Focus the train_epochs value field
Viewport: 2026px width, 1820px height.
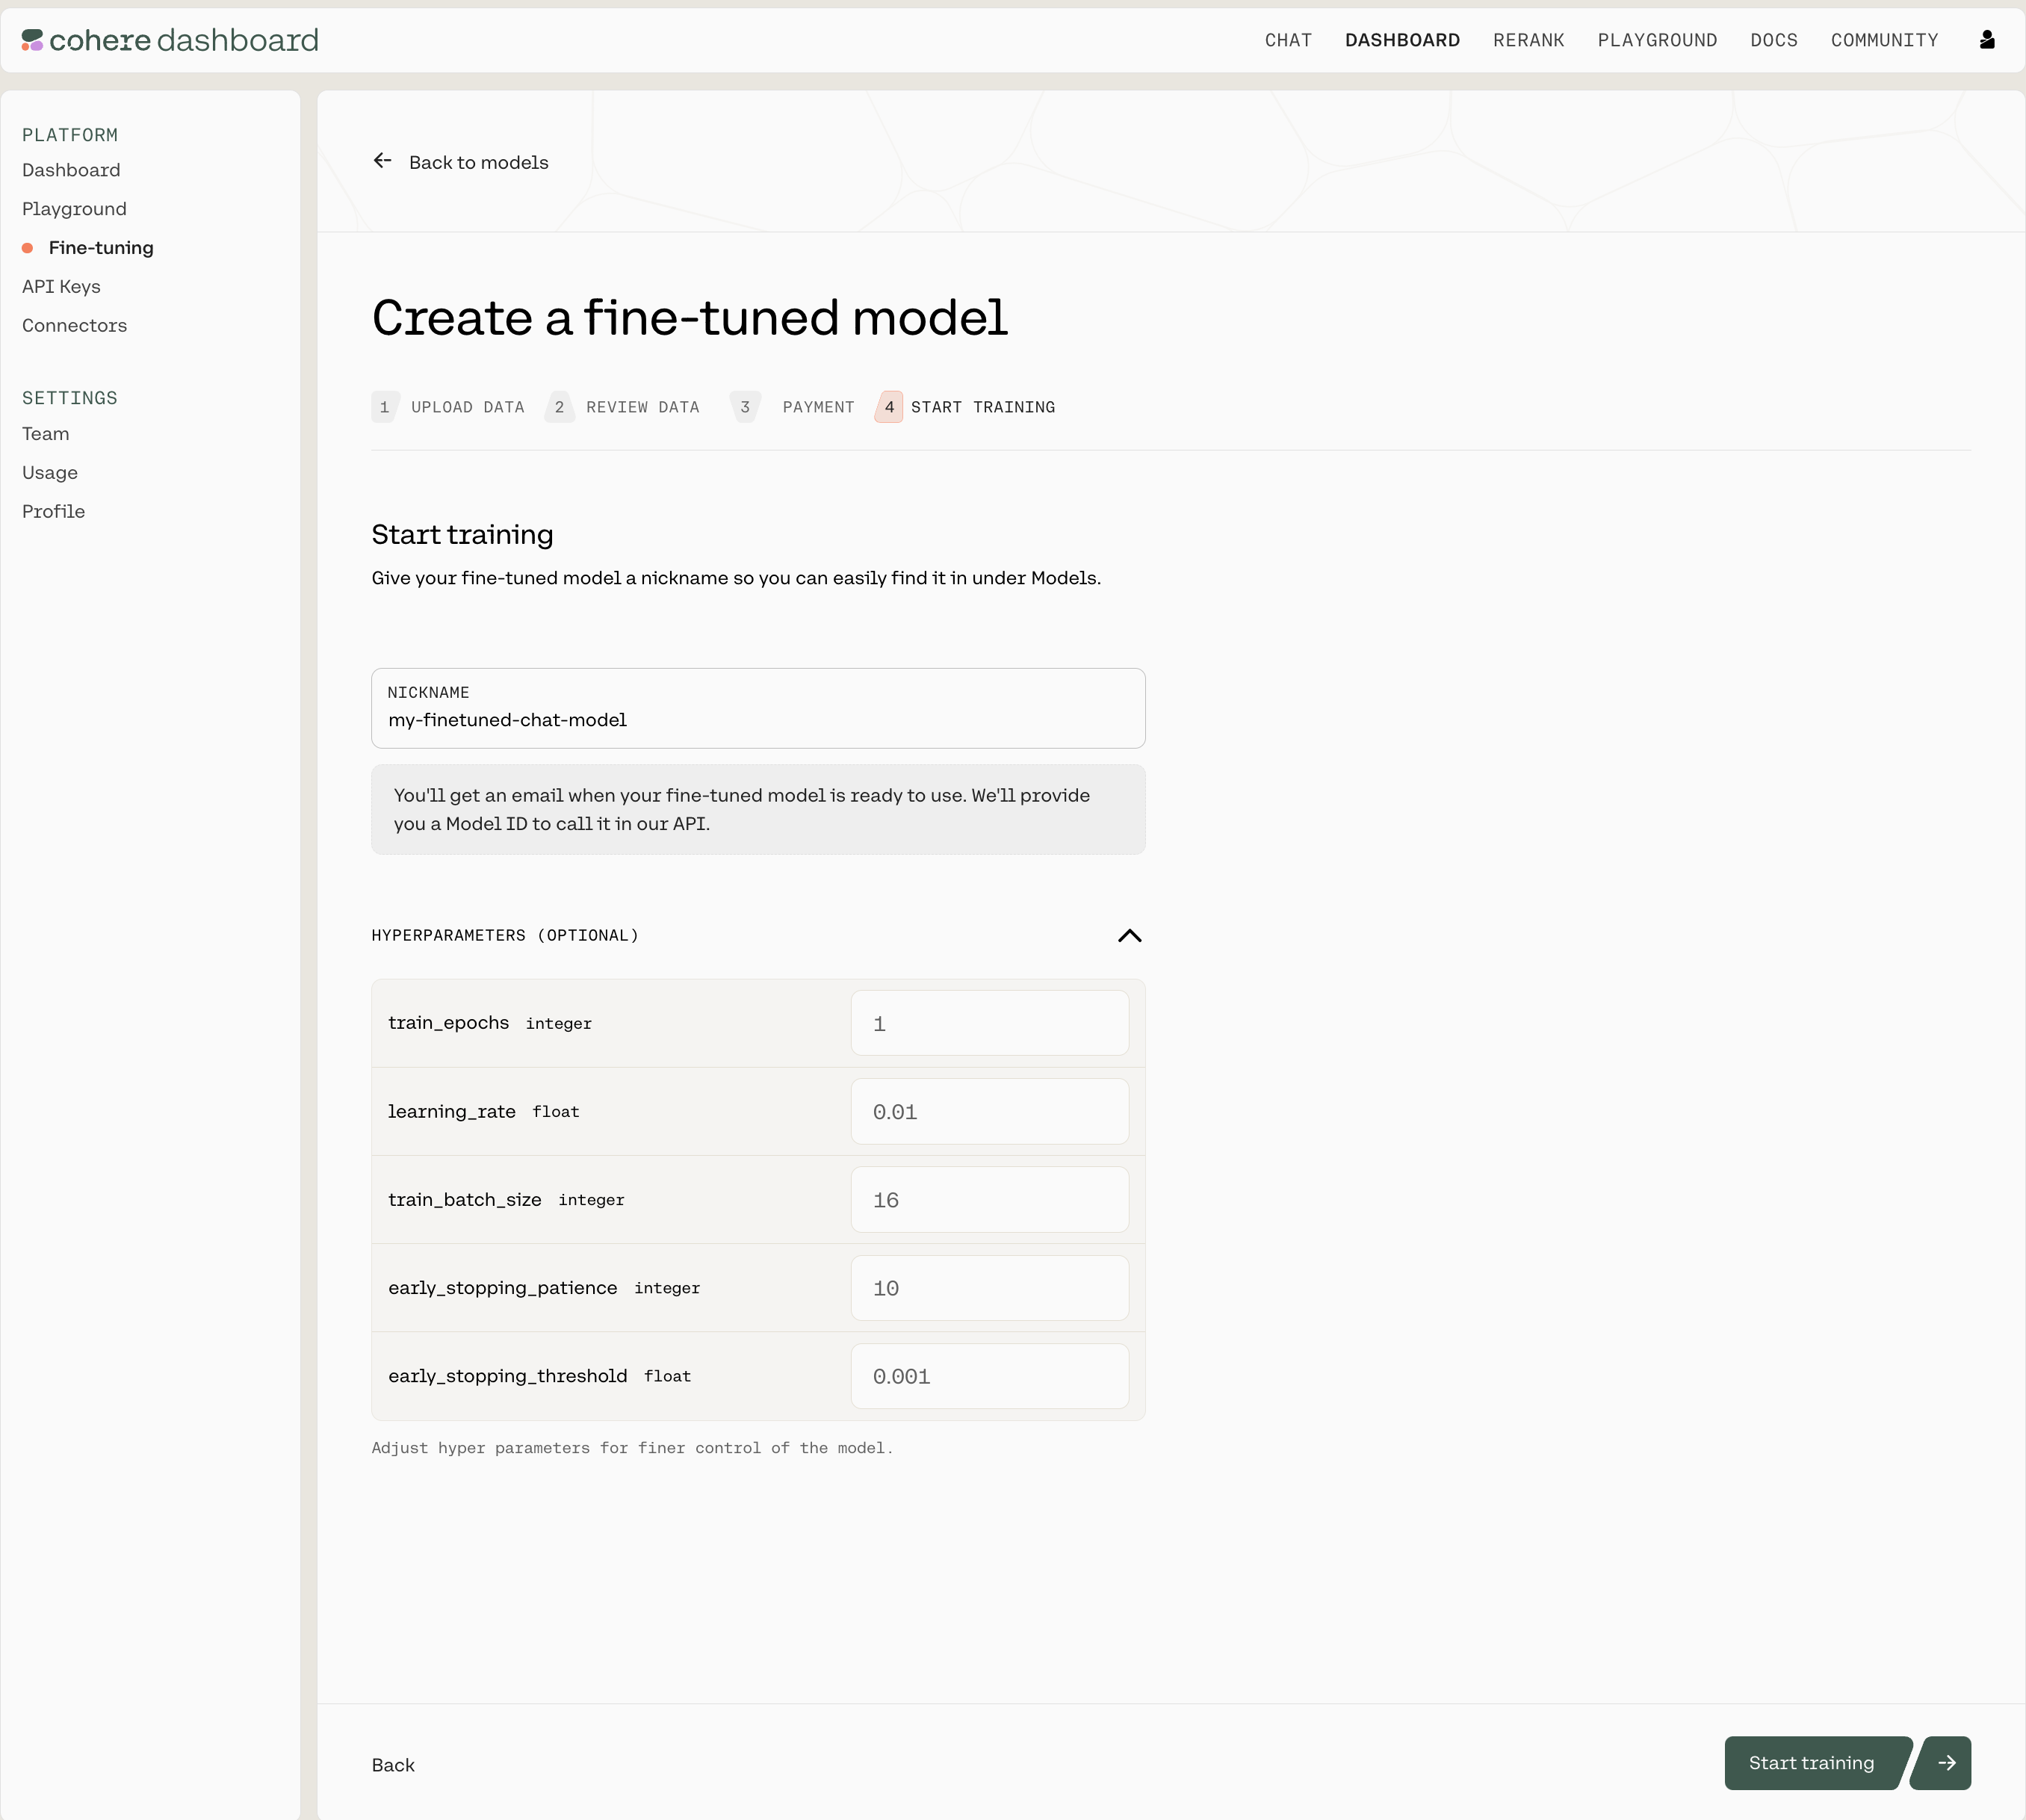point(989,1023)
